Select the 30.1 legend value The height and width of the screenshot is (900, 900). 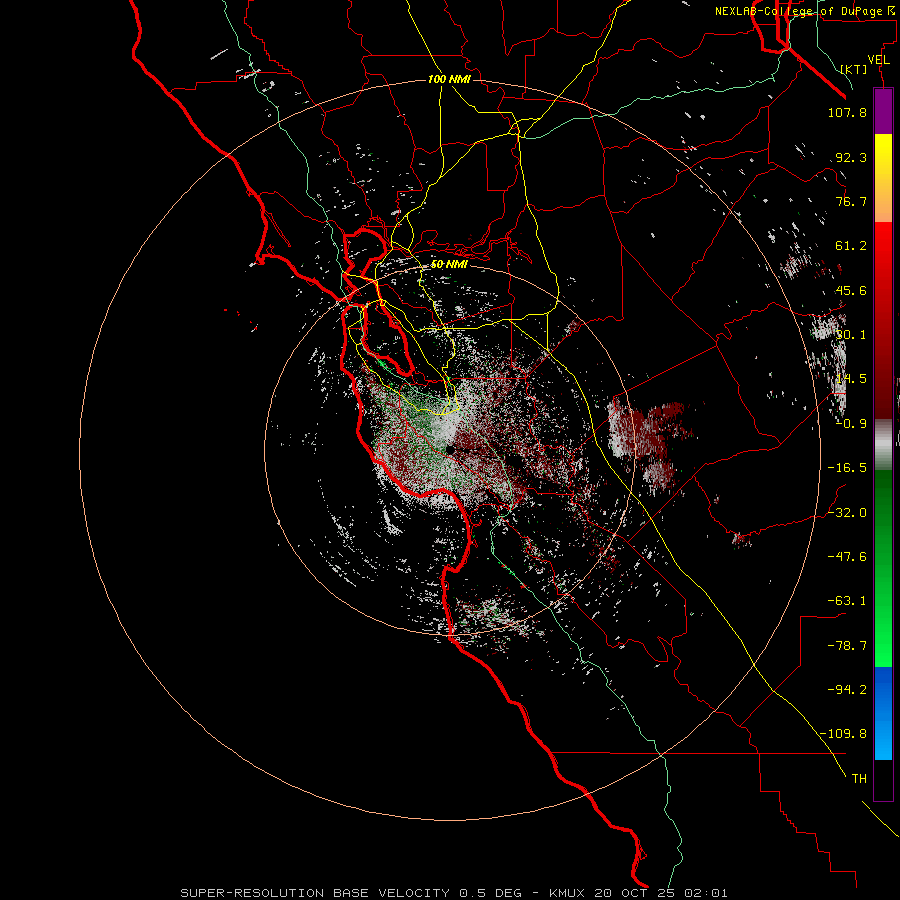coord(851,335)
